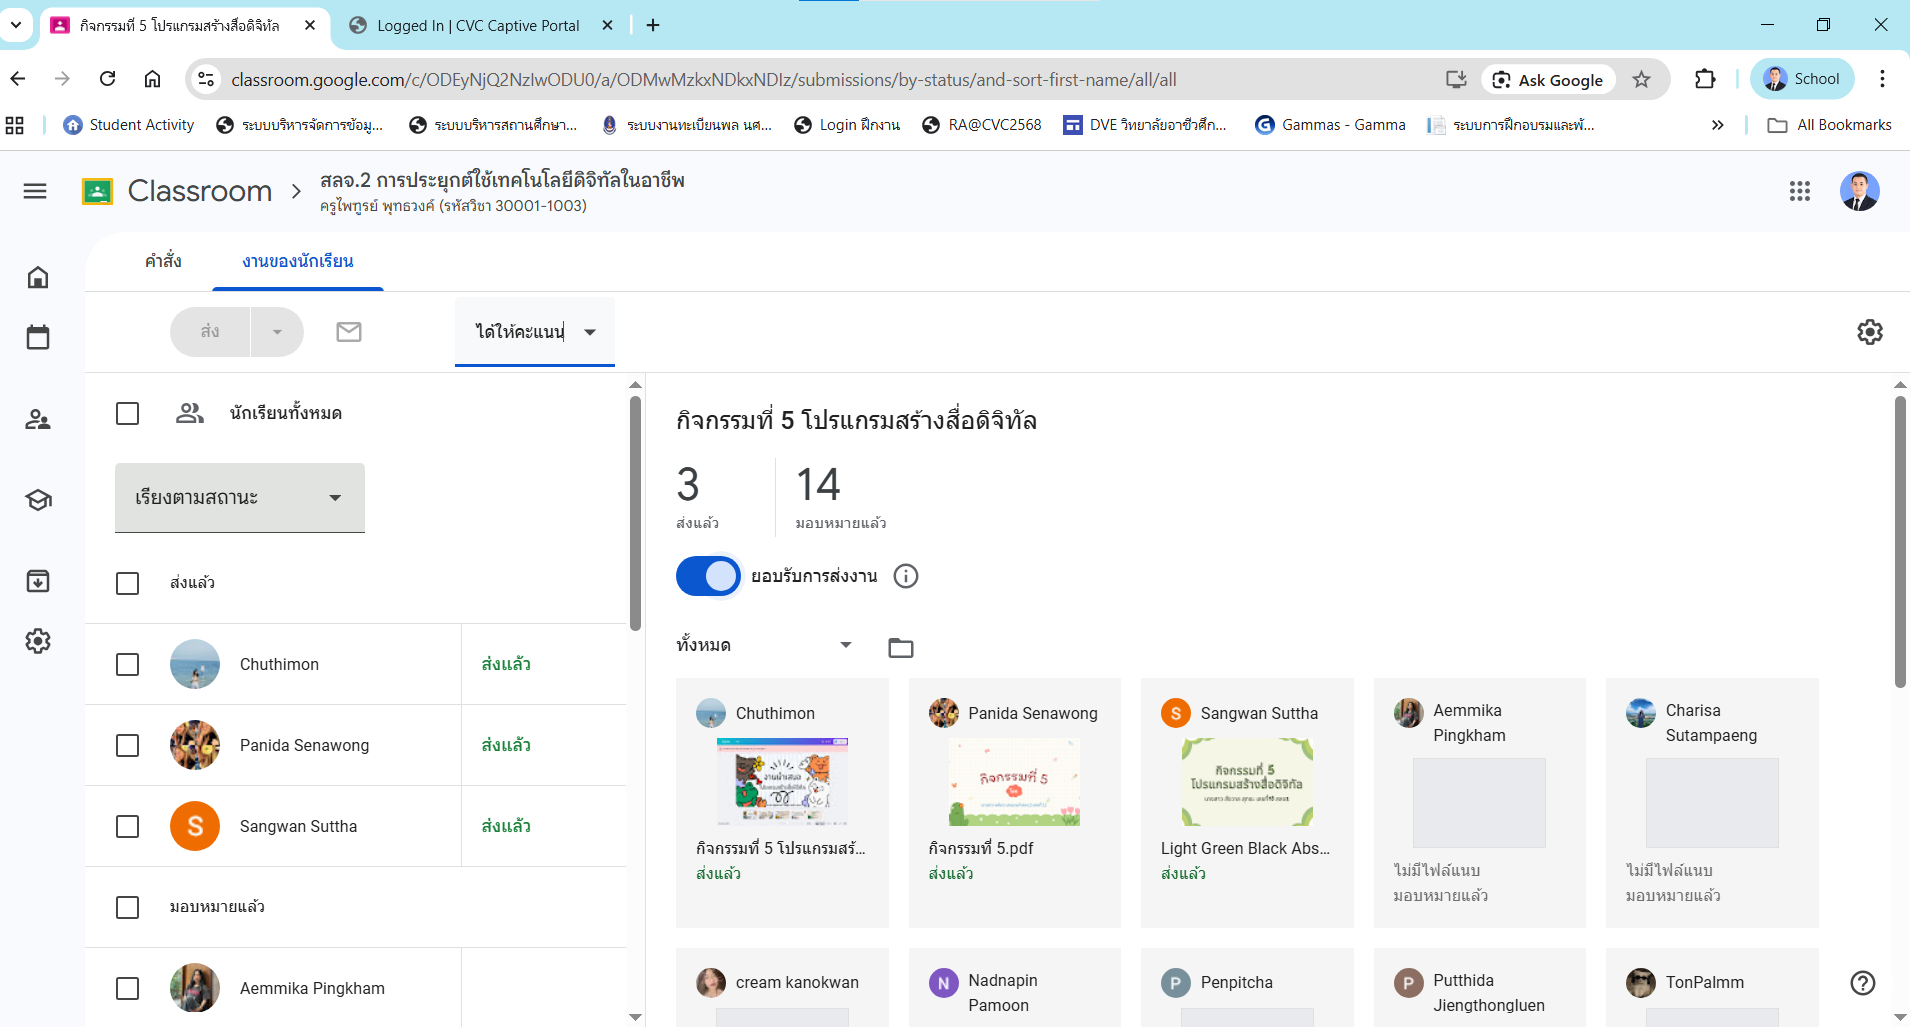Open the people icon in sidebar
Viewport: 1910px width, 1027px height.
coord(38,419)
